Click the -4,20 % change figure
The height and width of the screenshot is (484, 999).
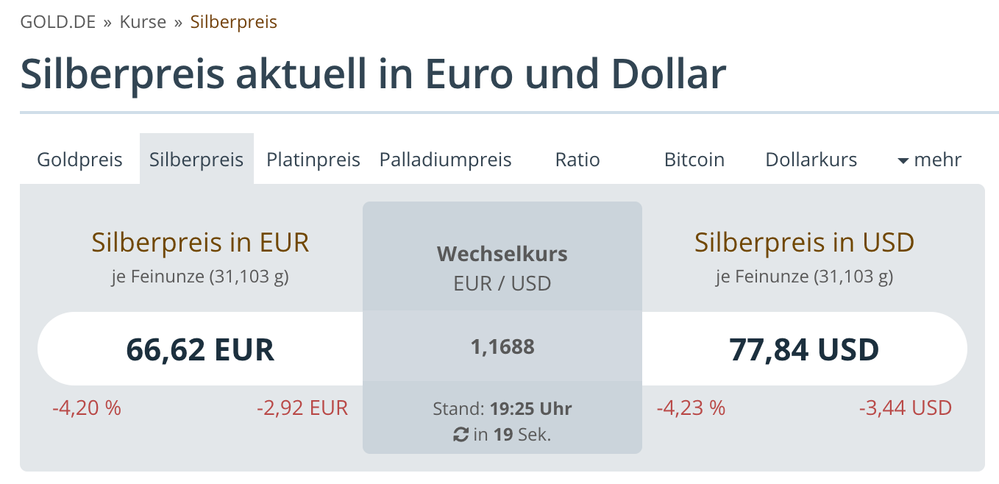coord(87,408)
